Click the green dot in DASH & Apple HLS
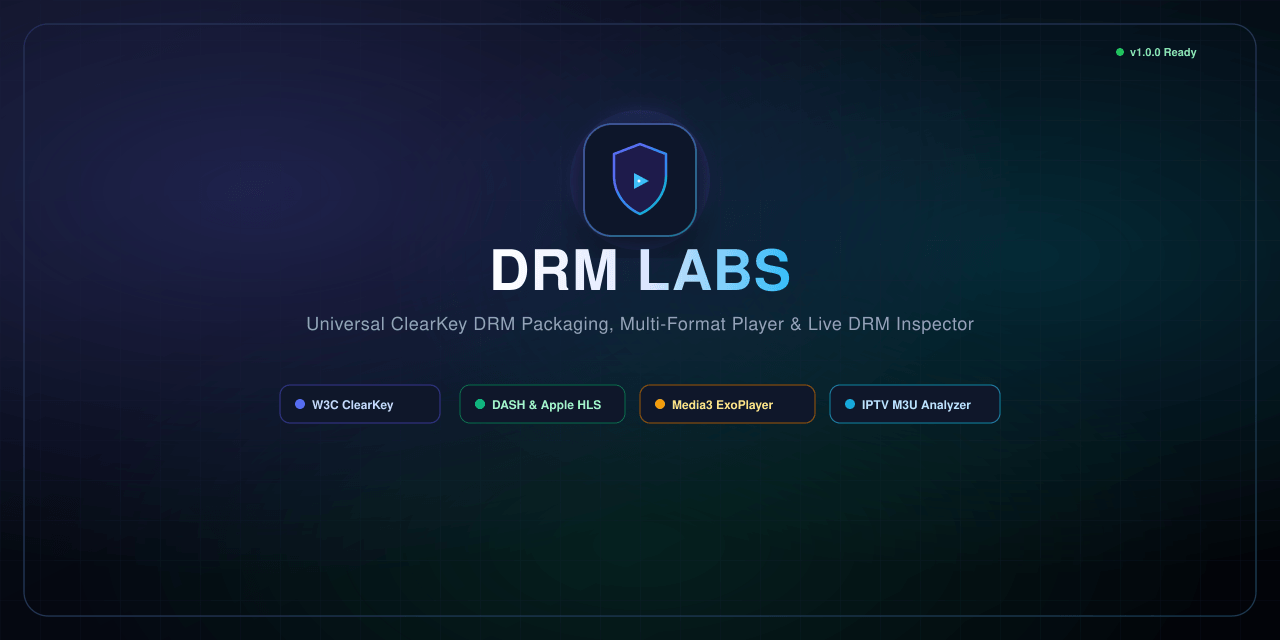 click(480, 404)
